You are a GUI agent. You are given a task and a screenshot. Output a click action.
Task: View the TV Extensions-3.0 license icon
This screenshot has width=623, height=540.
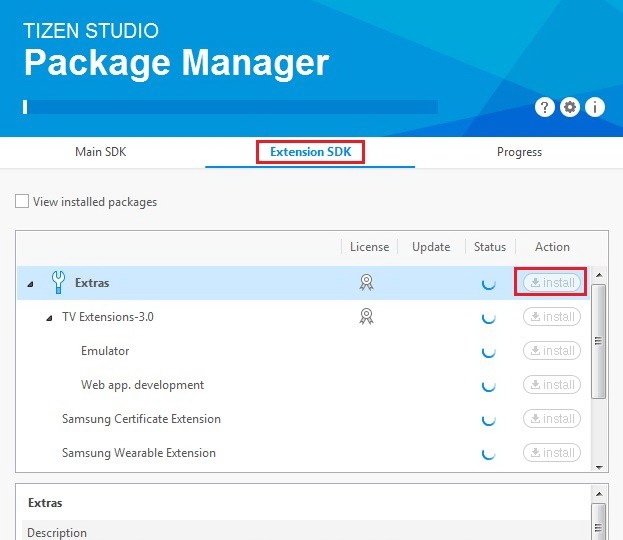click(x=367, y=317)
